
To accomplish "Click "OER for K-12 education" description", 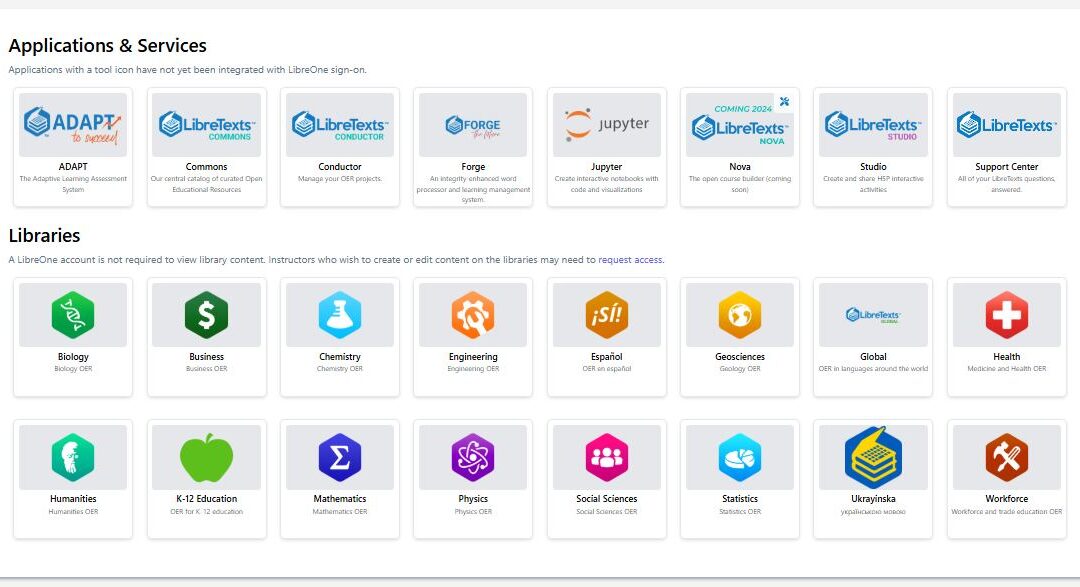I will 206,511.
